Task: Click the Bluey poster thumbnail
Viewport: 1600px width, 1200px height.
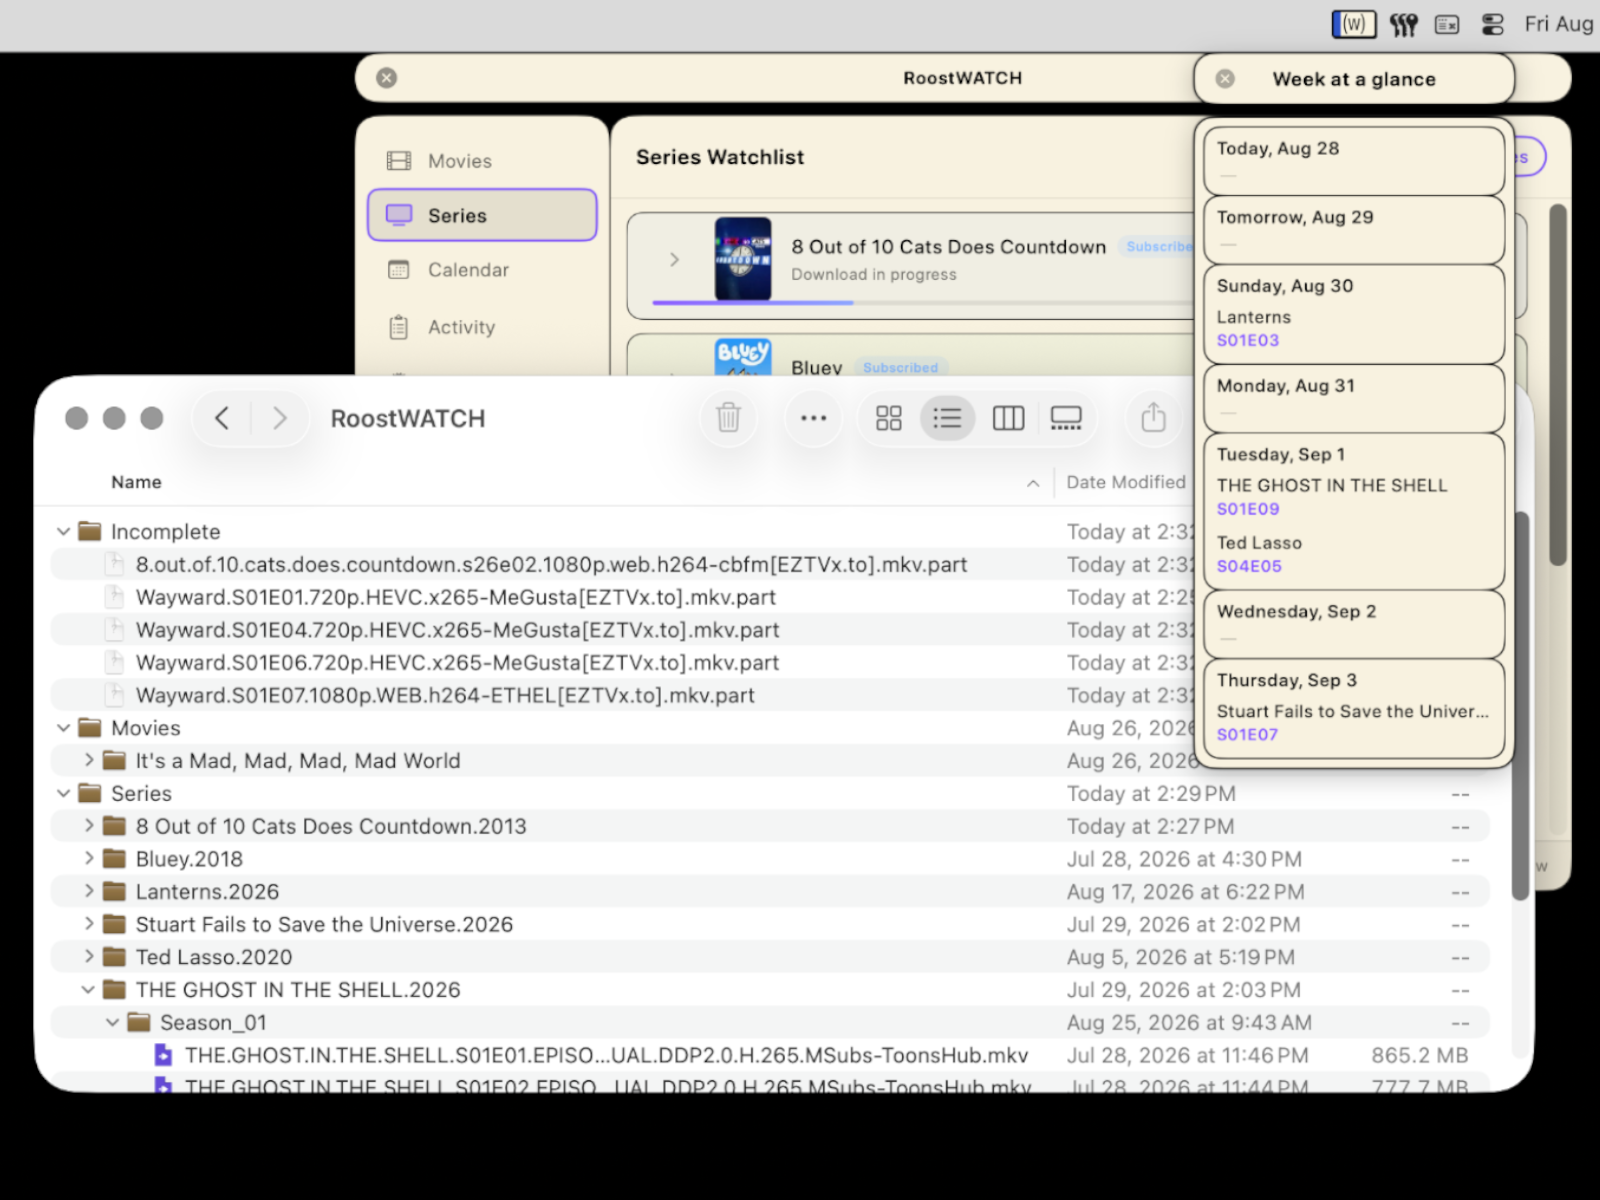Action: [x=743, y=357]
